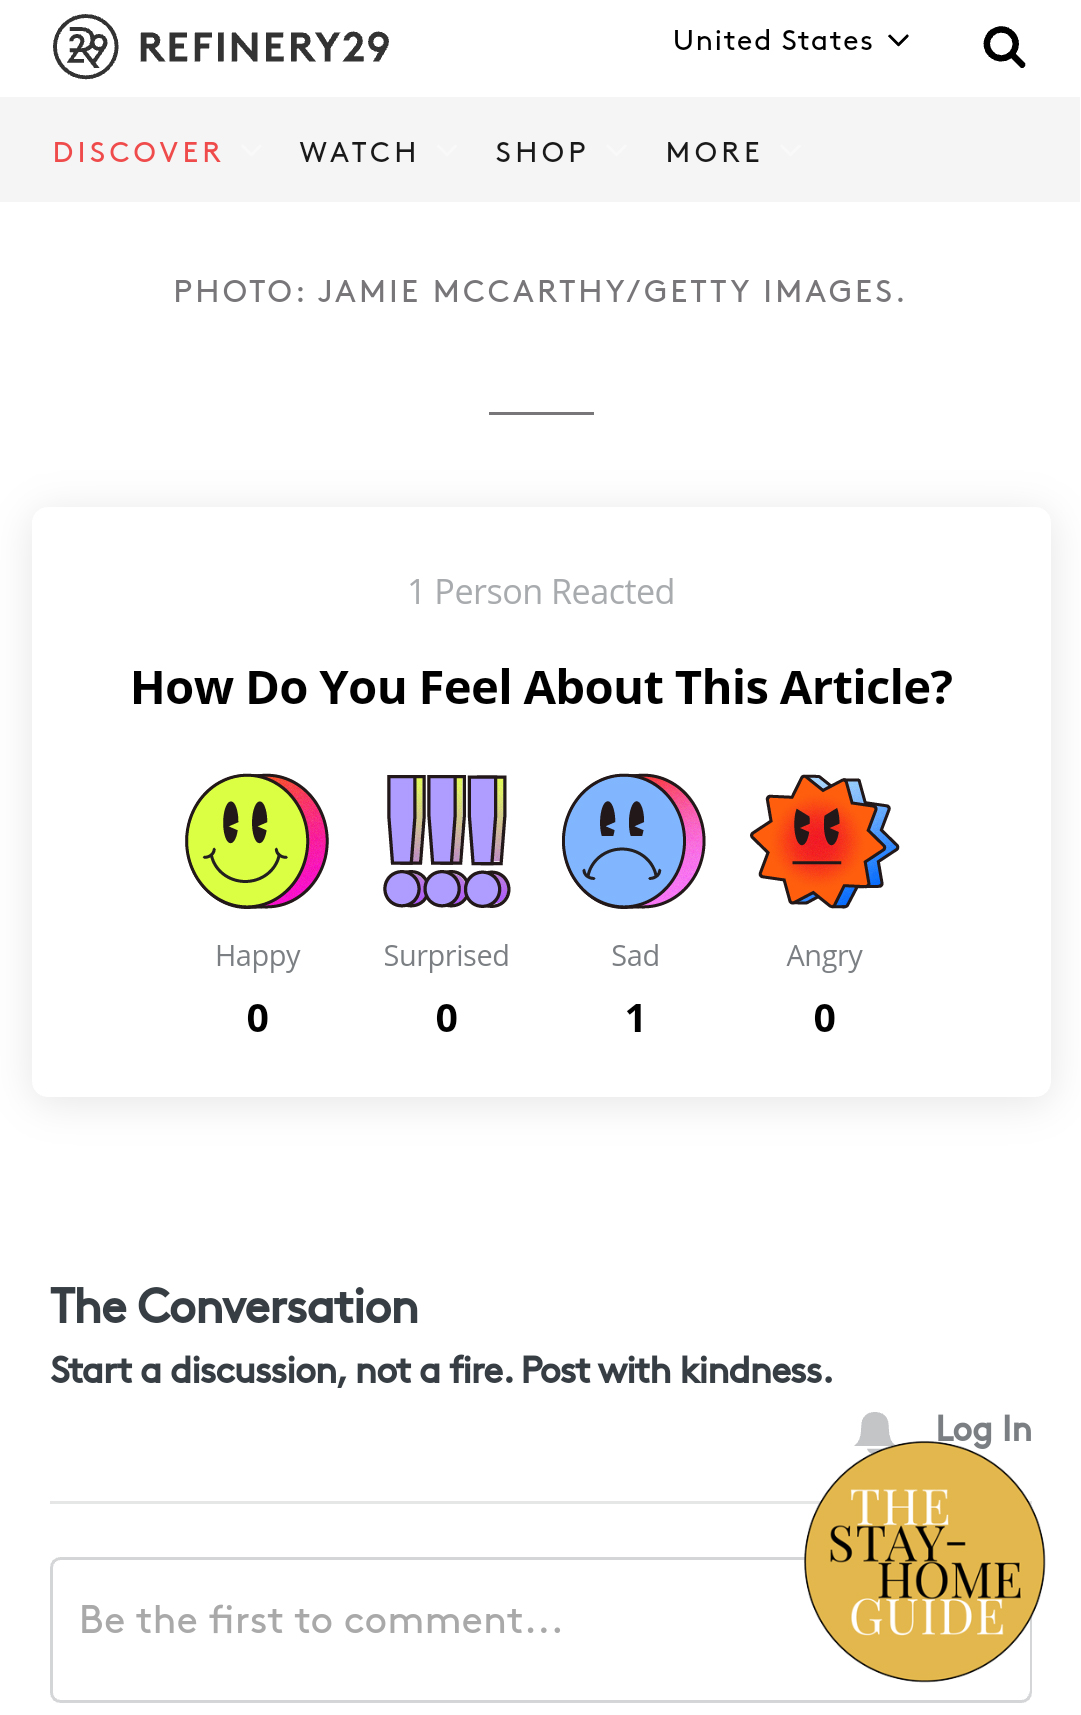This screenshot has width=1081, height=1715.
Task: Click the Sad reaction count number
Action: (x=635, y=1018)
